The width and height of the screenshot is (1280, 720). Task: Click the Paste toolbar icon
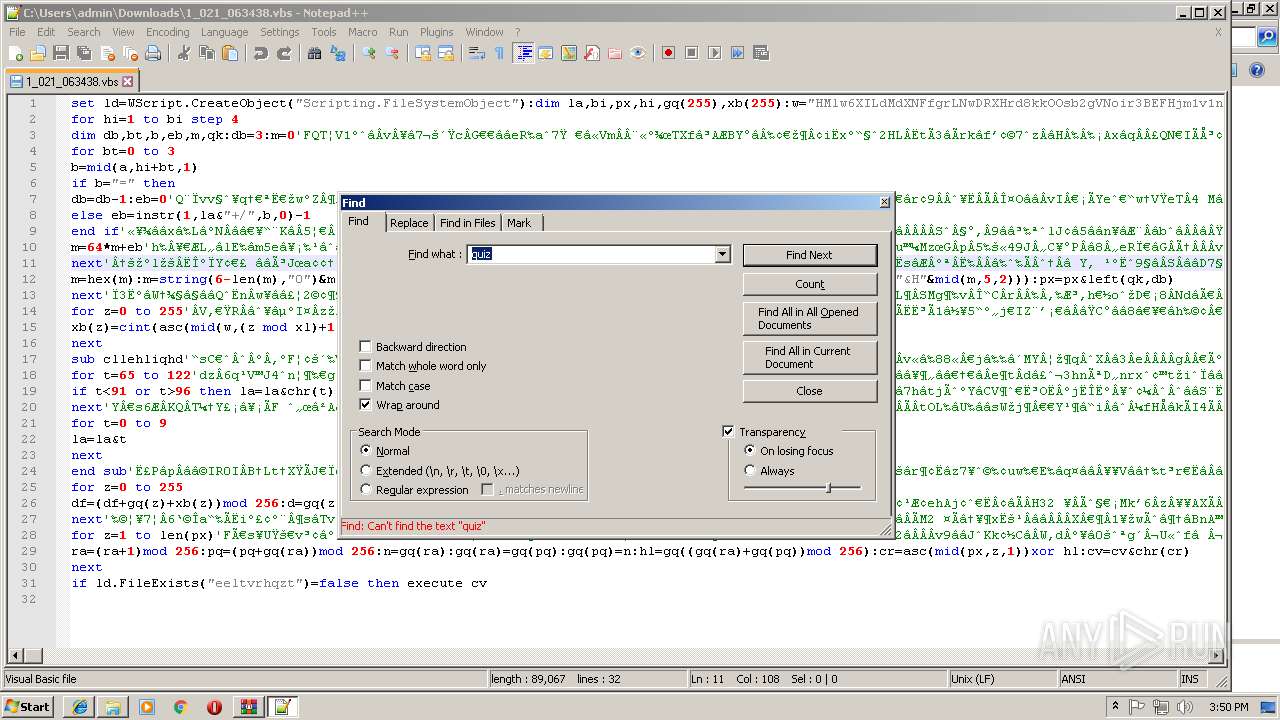(x=229, y=53)
